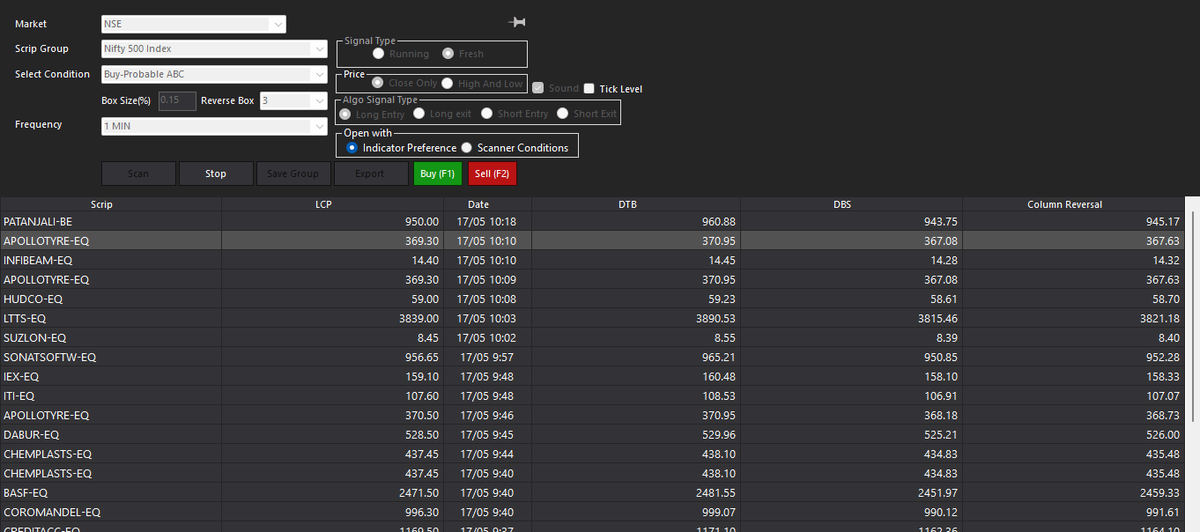Click DBS value 106.91 for ITI-EQ
Viewport: 1200px width, 532px height.
pos(941,395)
